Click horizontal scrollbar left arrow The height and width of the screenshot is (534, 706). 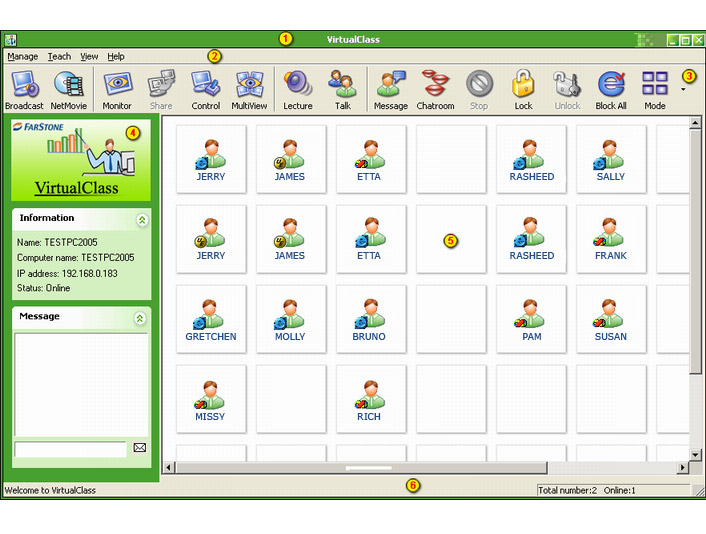point(168,467)
